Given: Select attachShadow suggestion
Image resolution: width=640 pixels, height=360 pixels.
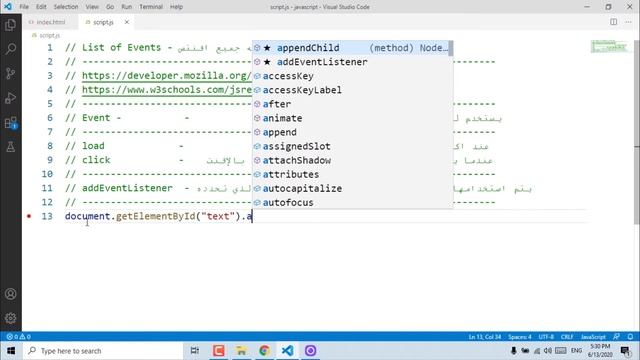Looking at the screenshot, I should [x=351, y=160].
